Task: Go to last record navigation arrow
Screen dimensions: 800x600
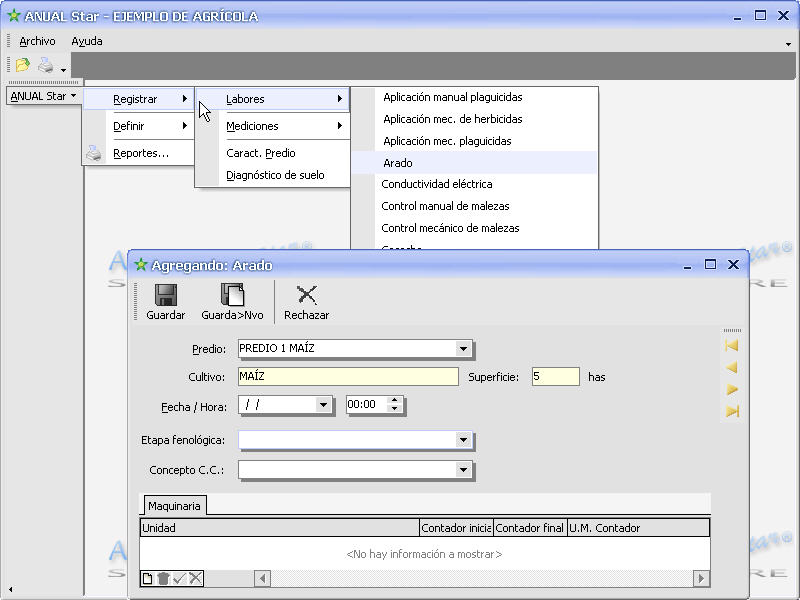Action: tap(732, 411)
